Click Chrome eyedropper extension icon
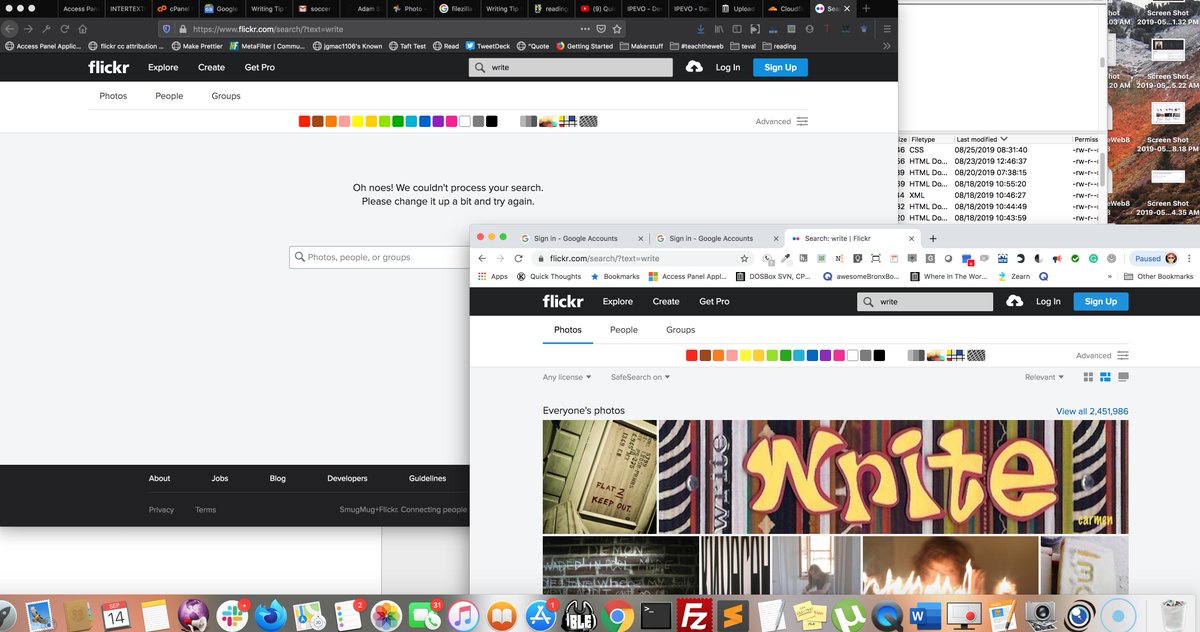This screenshot has width=1200, height=632. [786, 258]
